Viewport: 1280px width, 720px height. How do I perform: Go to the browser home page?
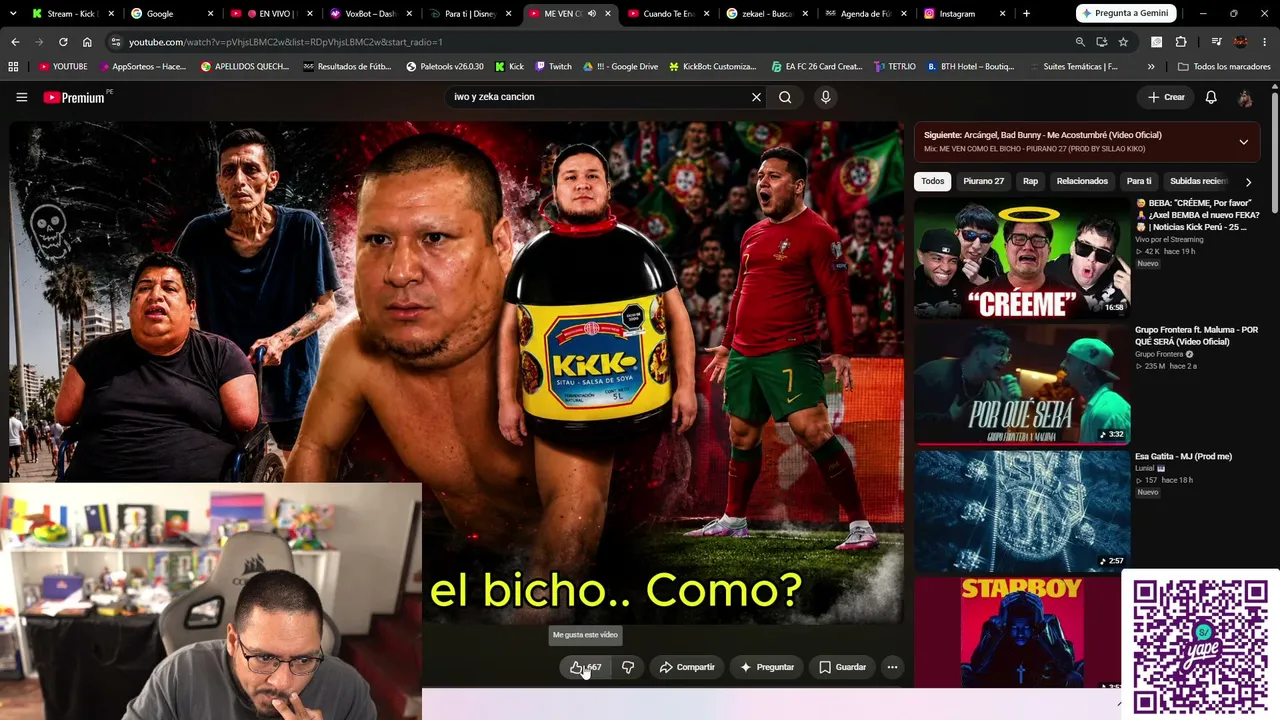click(x=87, y=42)
